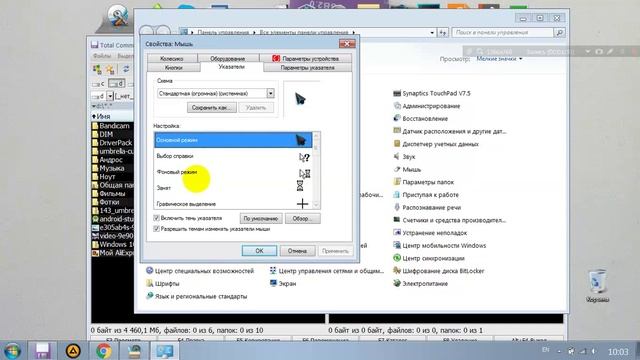Select Занят pointer row
The width and height of the screenshot is (640, 360).
[233, 188]
